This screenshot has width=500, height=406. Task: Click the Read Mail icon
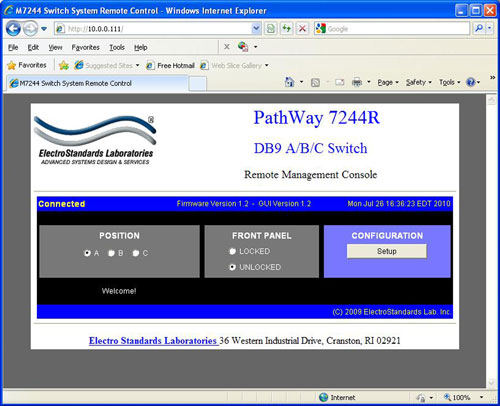tap(339, 82)
